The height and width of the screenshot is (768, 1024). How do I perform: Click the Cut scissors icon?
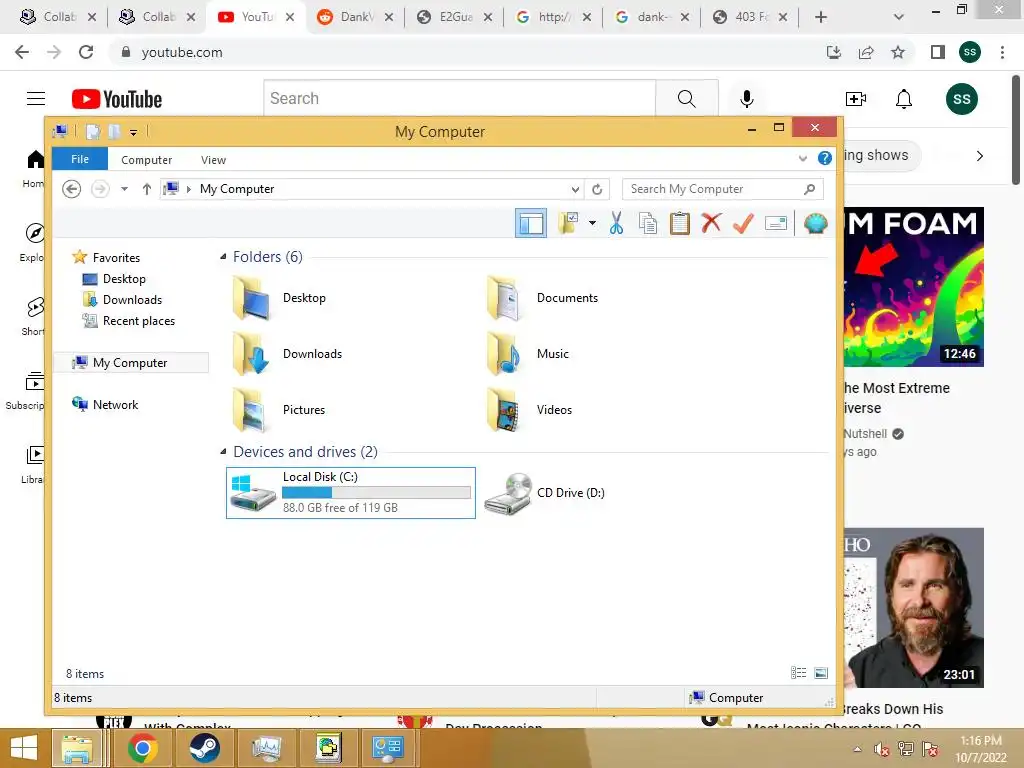tap(616, 223)
